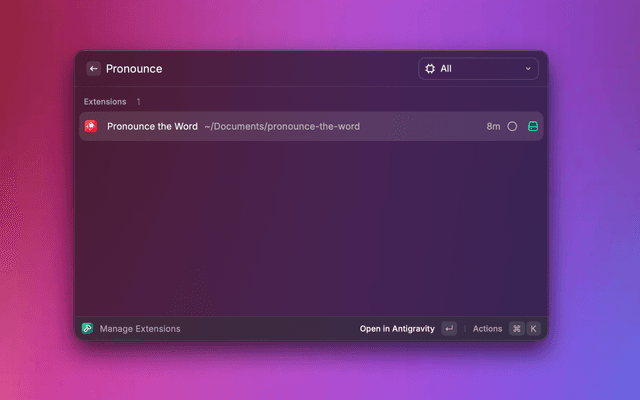Click the icon inside the All dropdown
640x400 pixels.
(x=430, y=69)
